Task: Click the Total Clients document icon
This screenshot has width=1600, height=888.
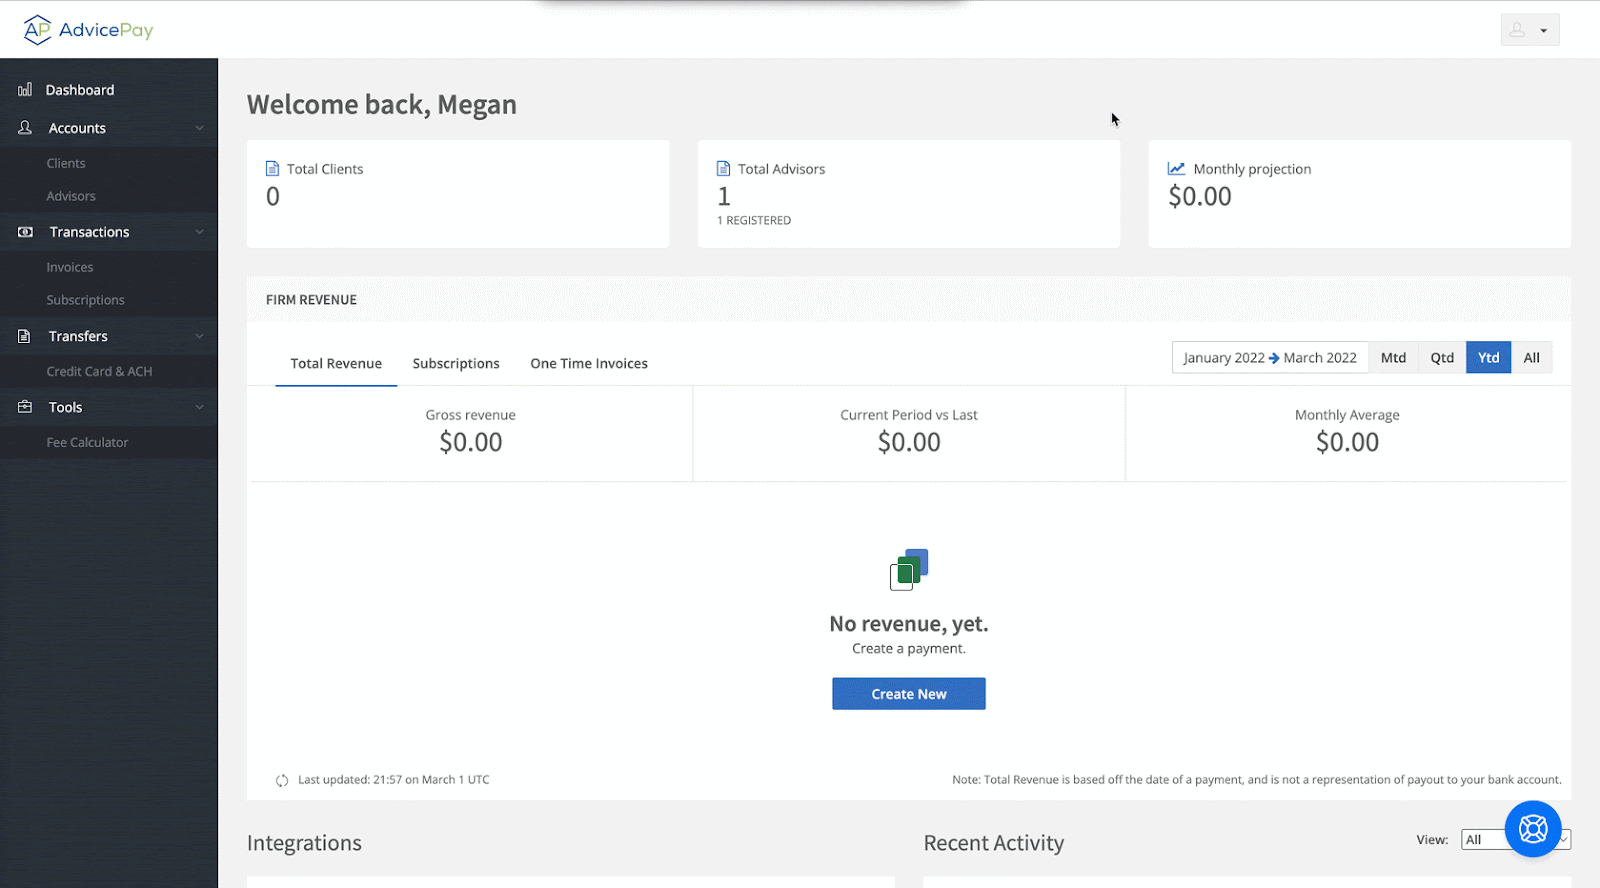Action: [272, 169]
